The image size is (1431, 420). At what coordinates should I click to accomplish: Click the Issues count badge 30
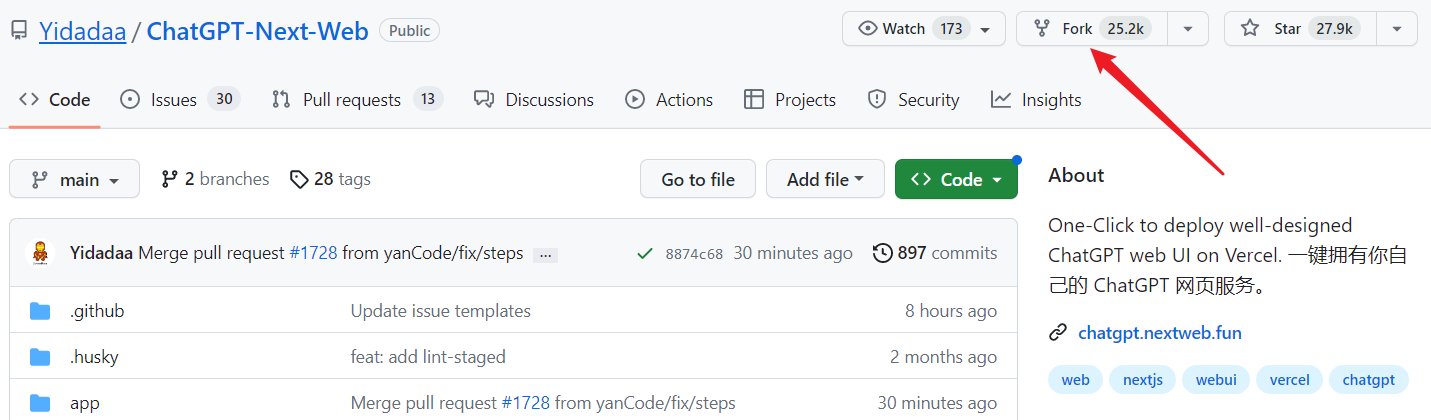click(x=224, y=99)
